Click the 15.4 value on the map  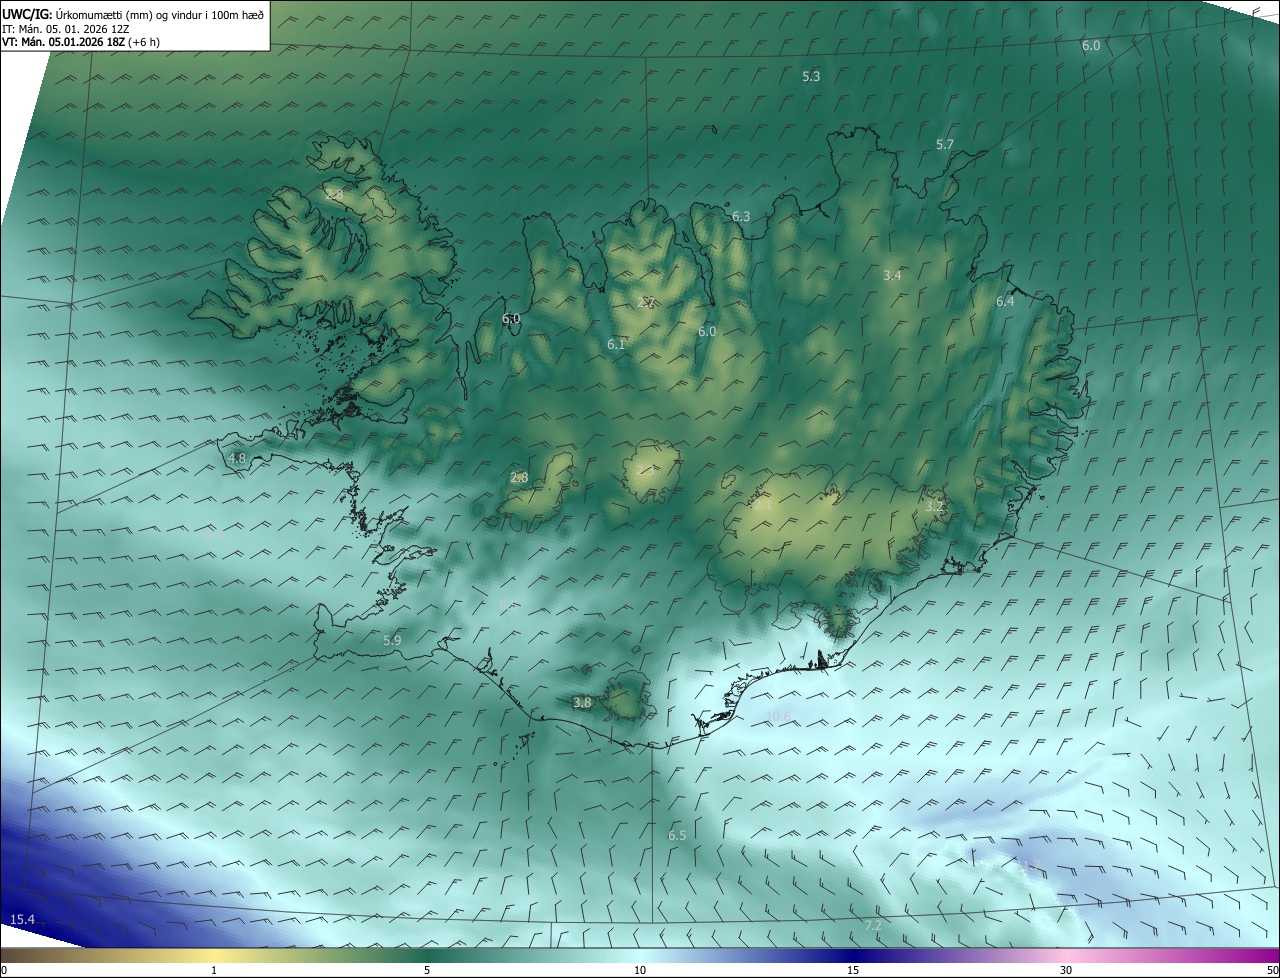(x=22, y=919)
